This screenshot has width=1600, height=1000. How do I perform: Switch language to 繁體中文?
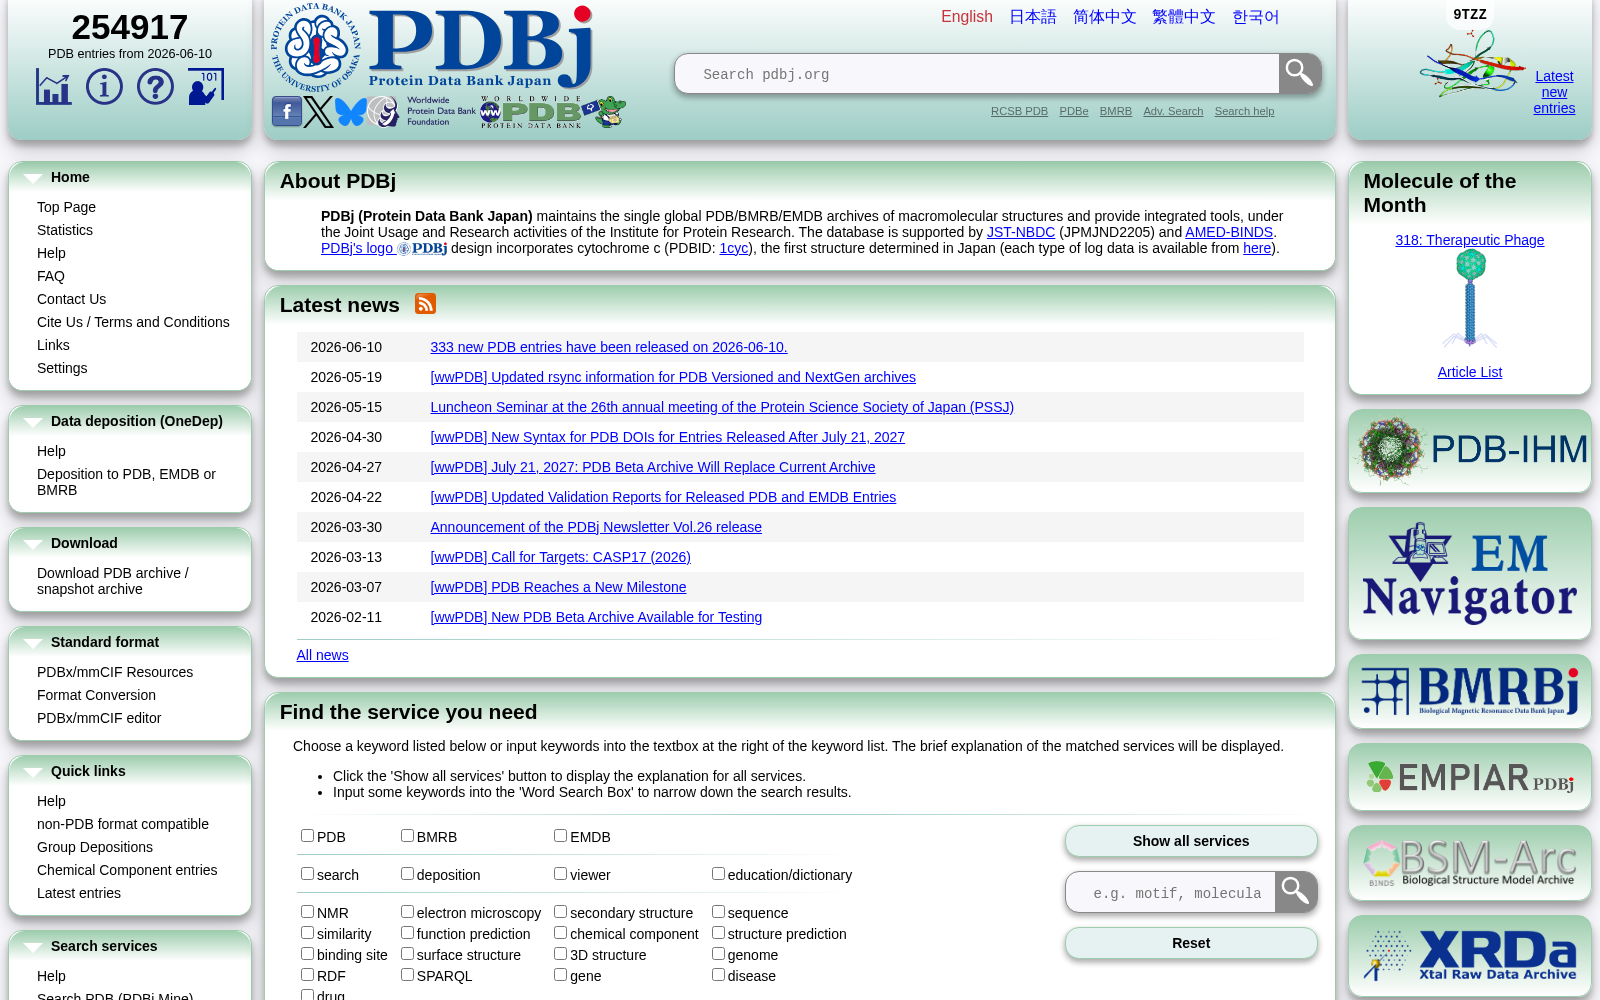1183,16
